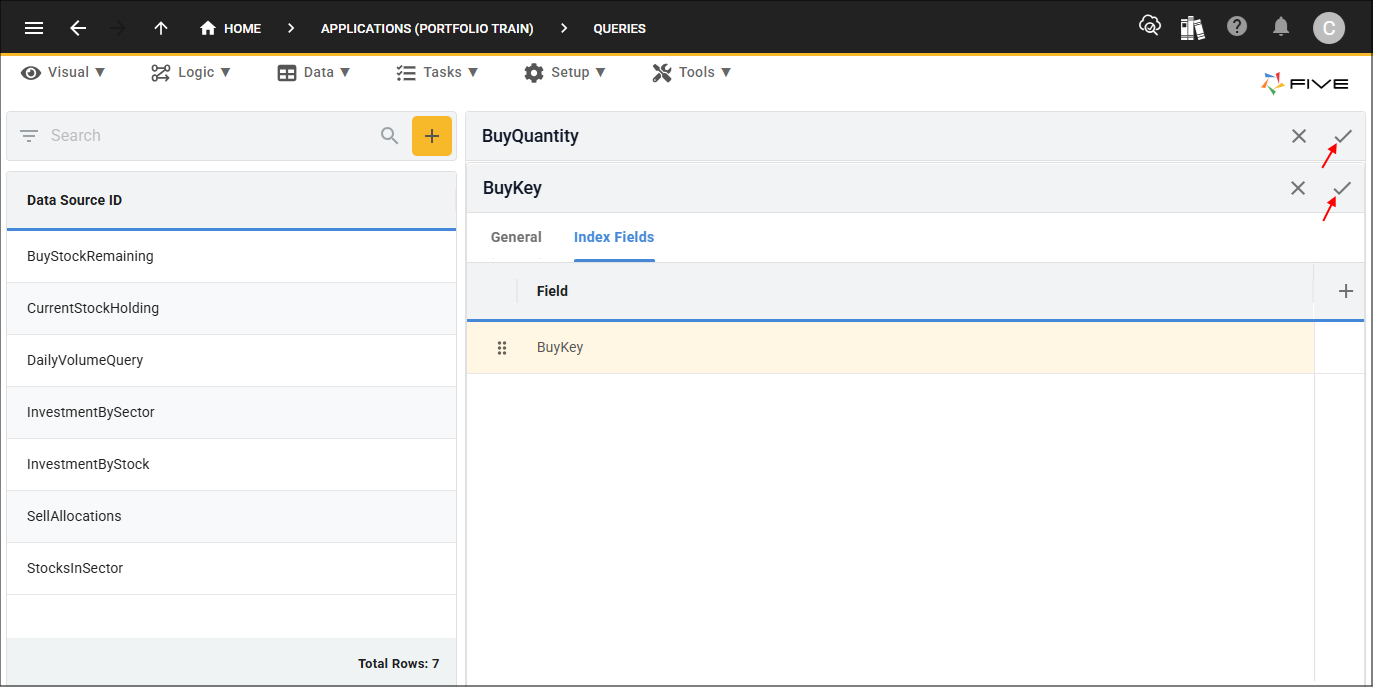Screen dimensions: 1373x687
Task: Open Applications (Portfolio Train) breadcrumb
Action: pos(427,29)
